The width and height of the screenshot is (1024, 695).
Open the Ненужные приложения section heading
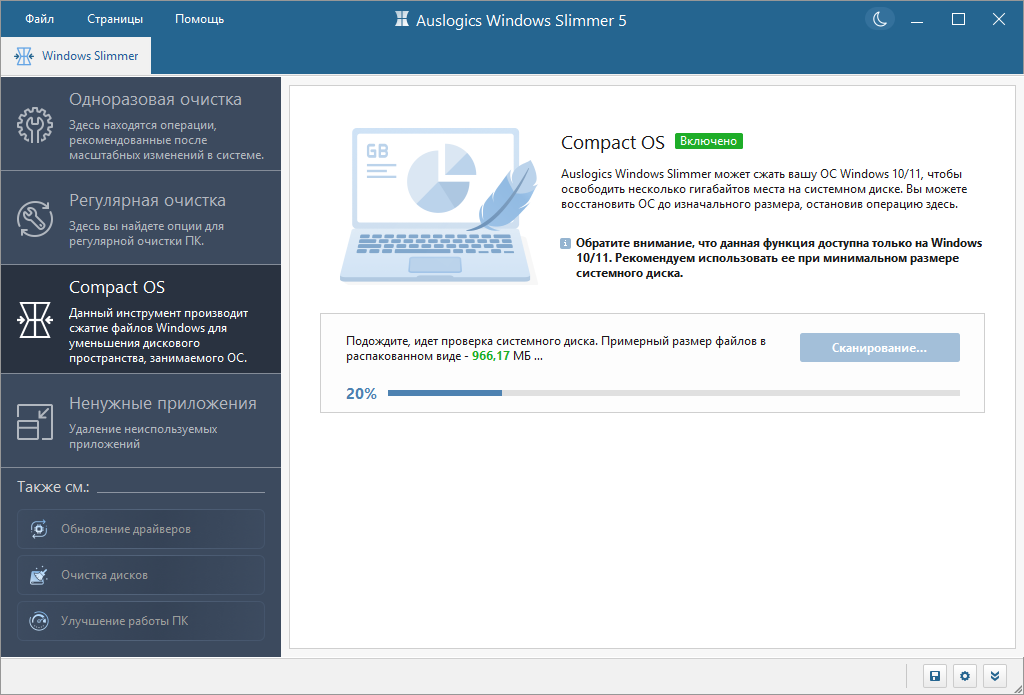163,403
